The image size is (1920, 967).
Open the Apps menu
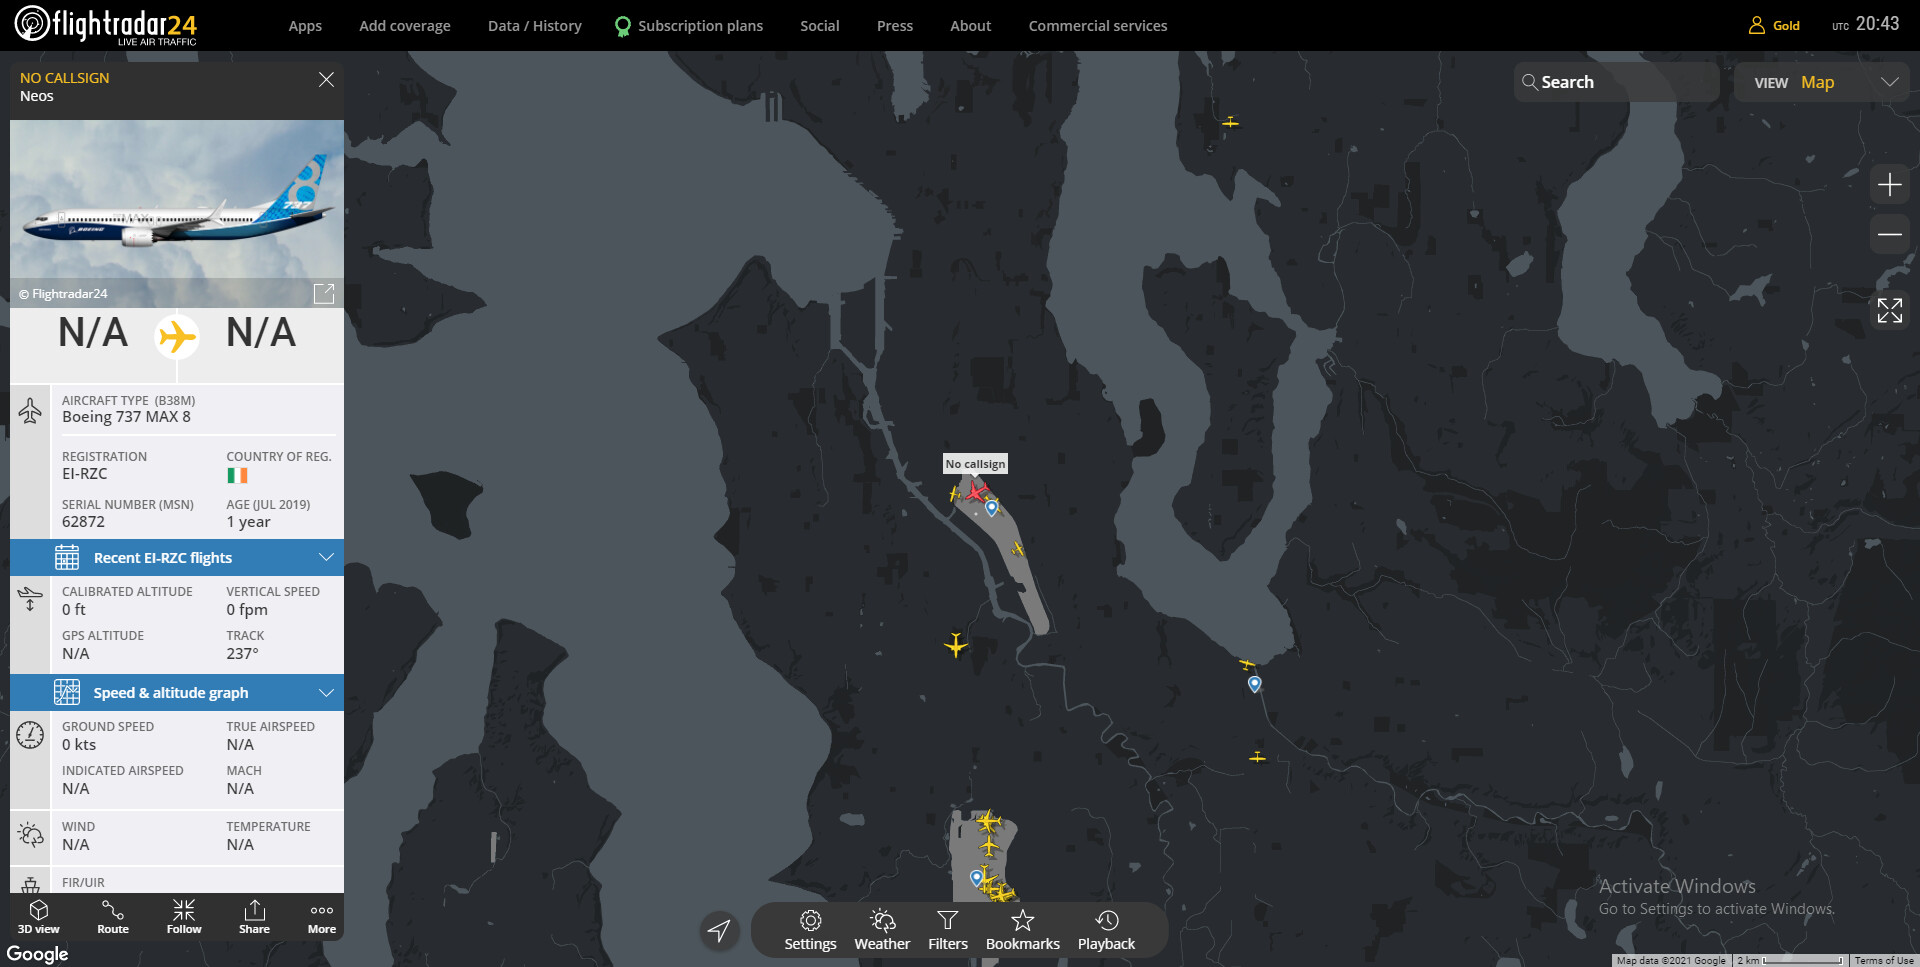[305, 26]
